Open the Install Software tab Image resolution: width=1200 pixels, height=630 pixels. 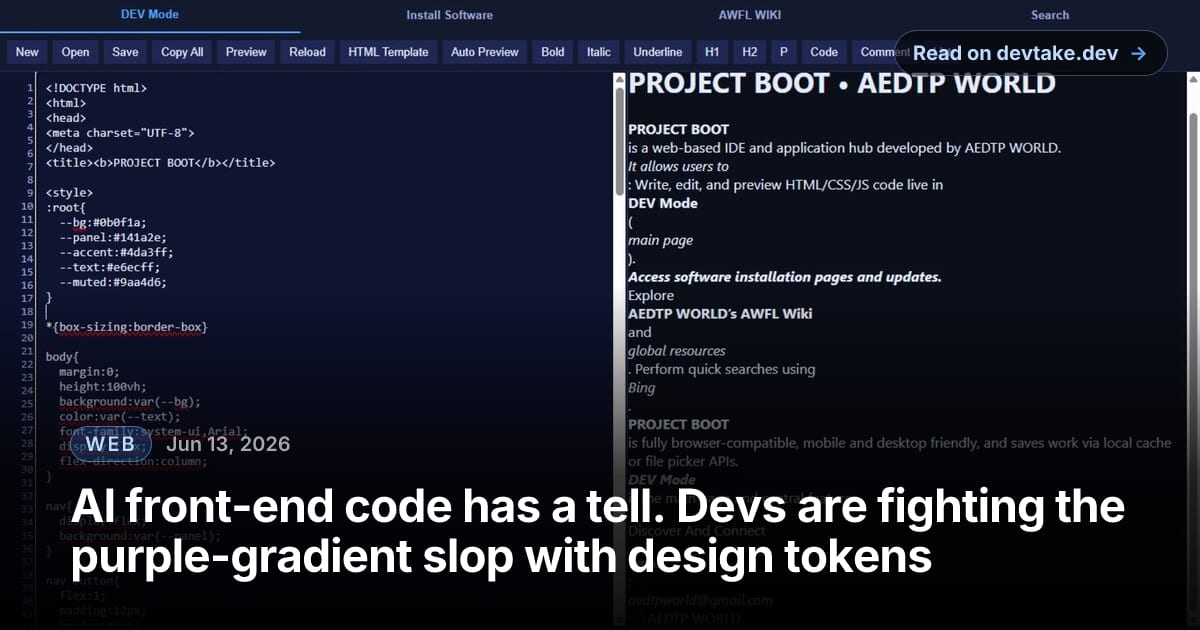[x=449, y=15]
